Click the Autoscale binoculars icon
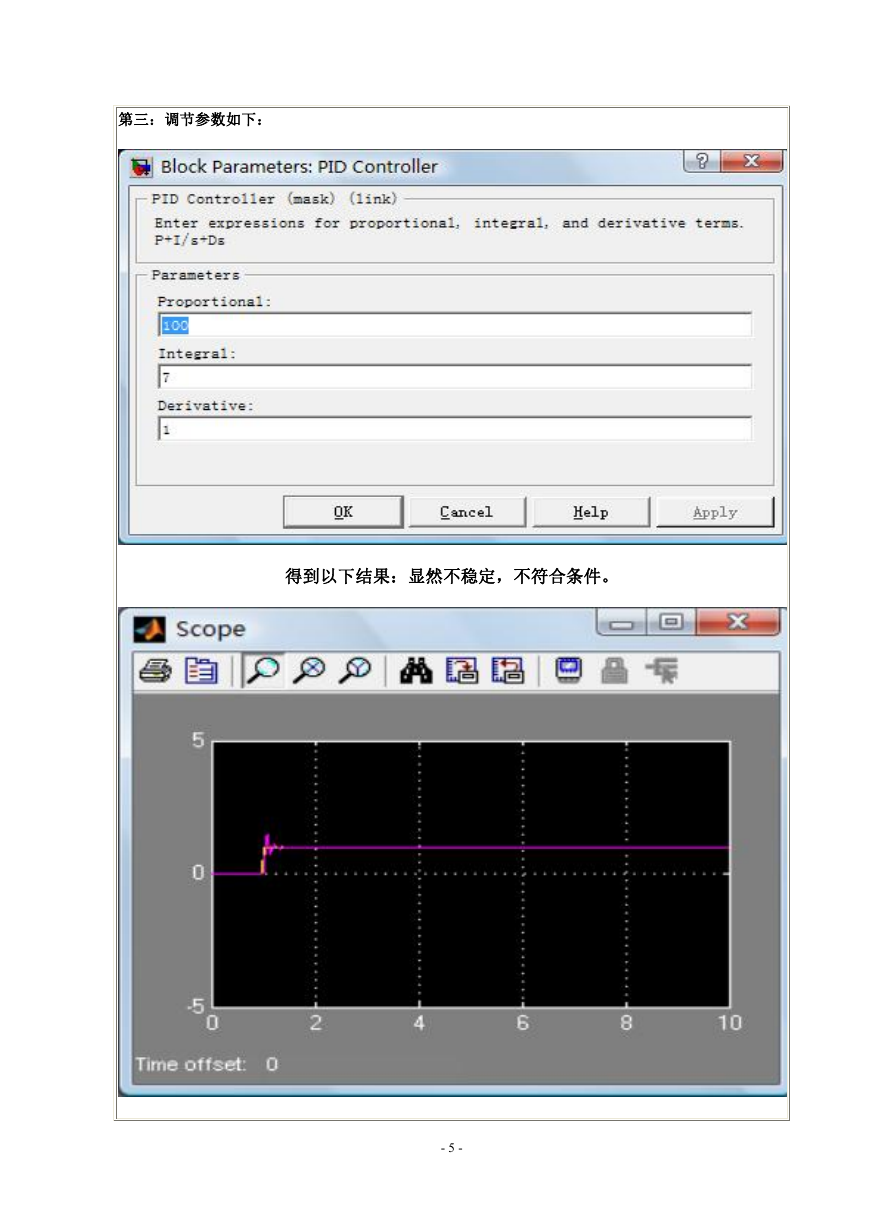This screenshot has height=1228, width=869. coord(416,671)
